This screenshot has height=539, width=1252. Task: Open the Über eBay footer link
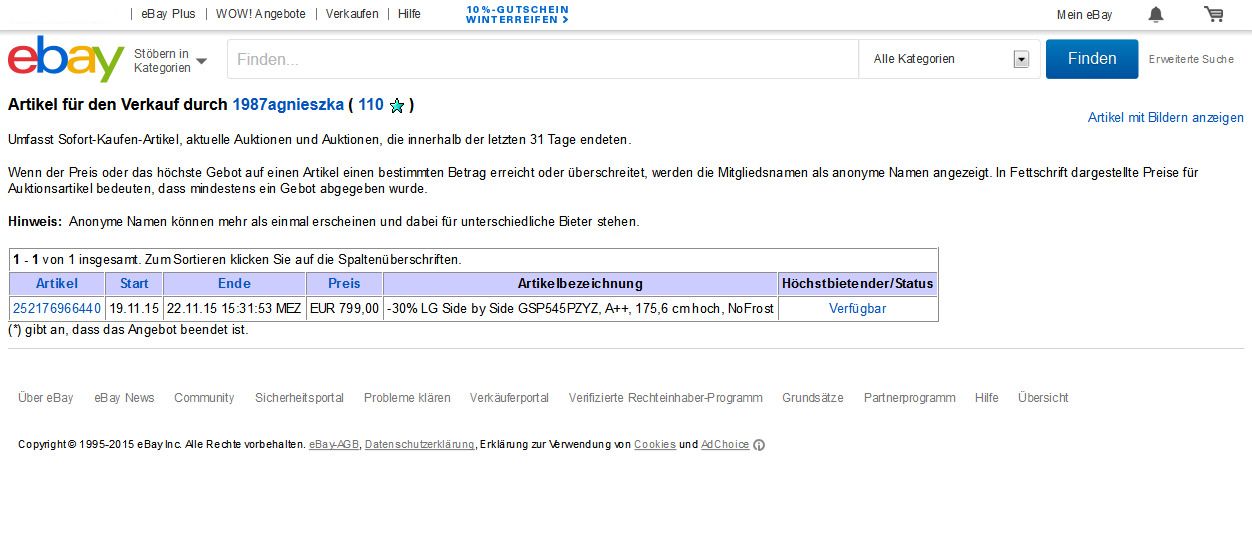(x=46, y=397)
